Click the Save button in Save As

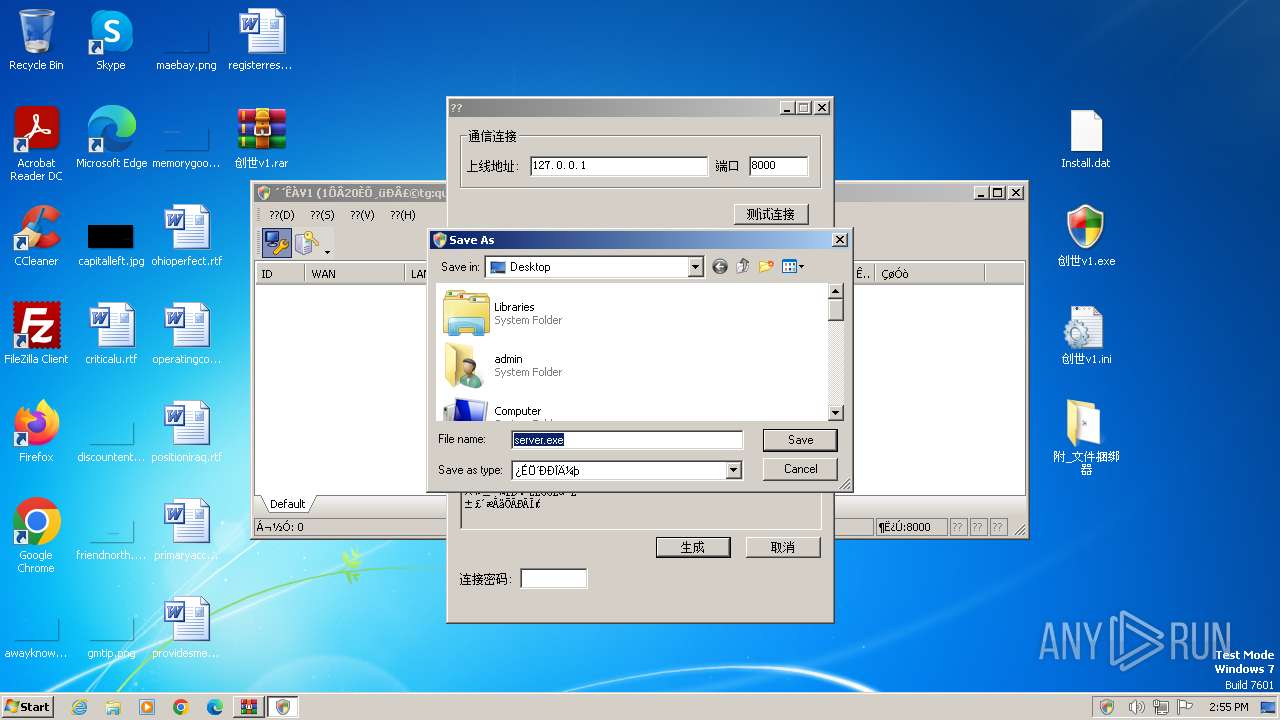pos(800,440)
